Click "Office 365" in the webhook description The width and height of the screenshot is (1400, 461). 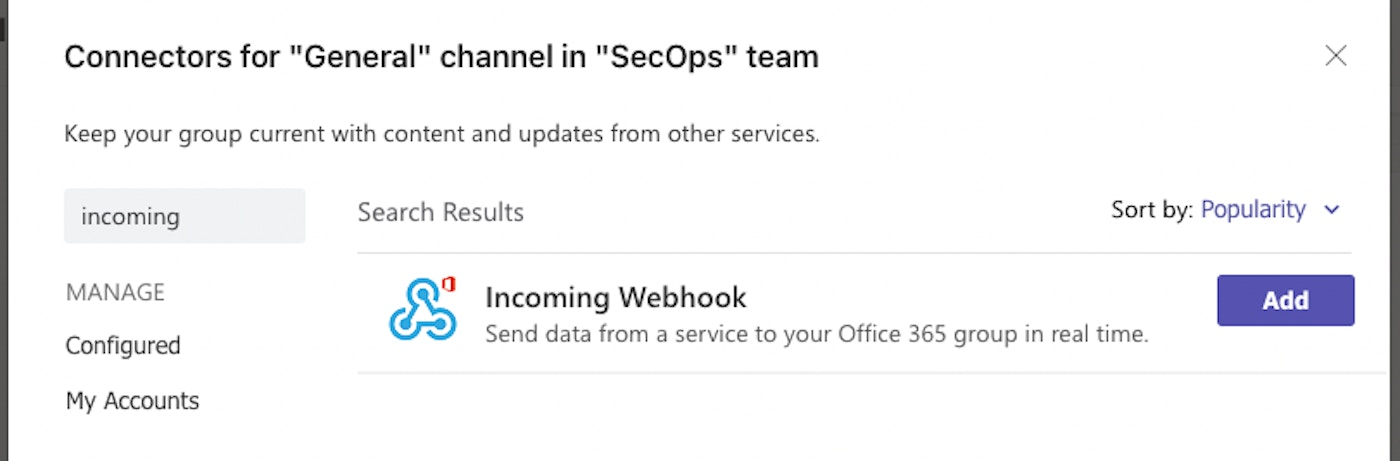(x=925, y=334)
